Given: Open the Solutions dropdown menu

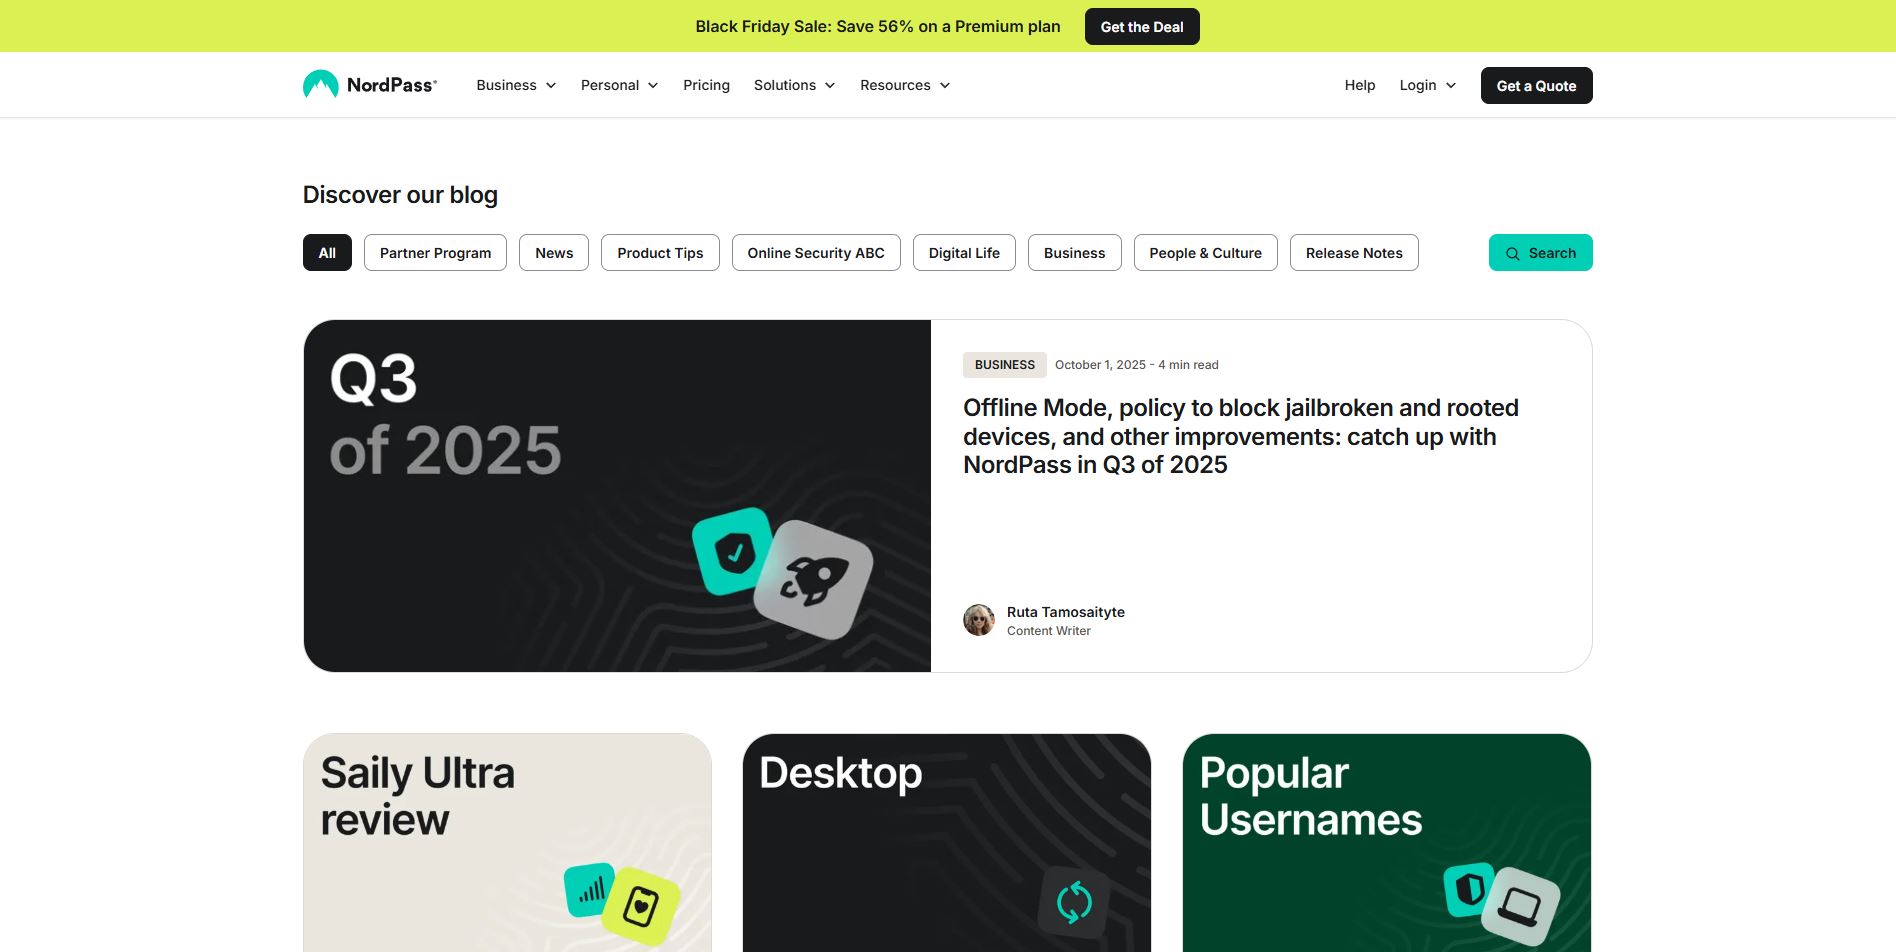Looking at the screenshot, I should [x=795, y=85].
